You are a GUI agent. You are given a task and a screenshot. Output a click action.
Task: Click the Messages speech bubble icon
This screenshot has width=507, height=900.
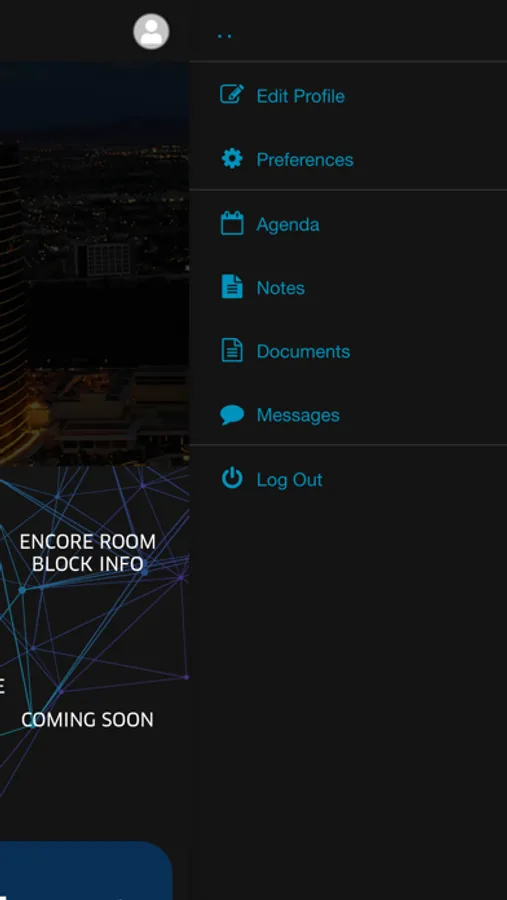pyautogui.click(x=232, y=414)
